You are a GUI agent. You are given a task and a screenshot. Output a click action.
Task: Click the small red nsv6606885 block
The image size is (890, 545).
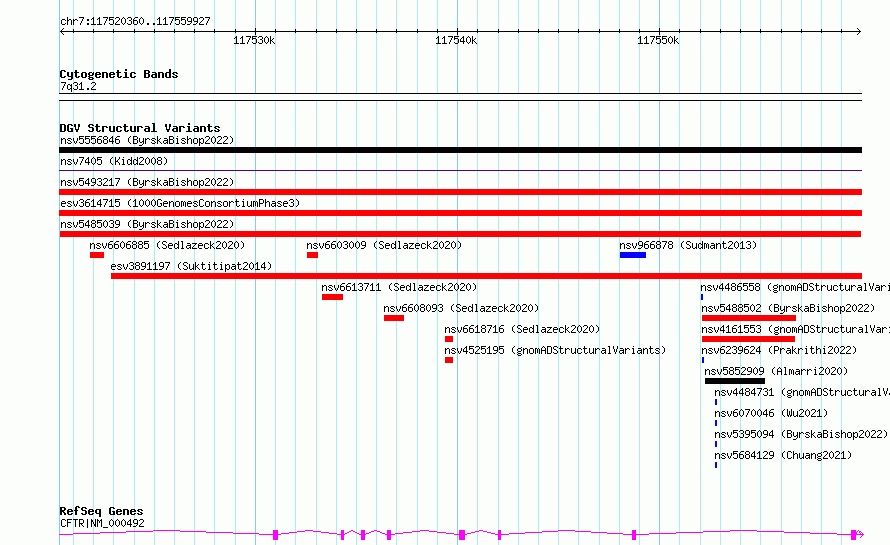tap(96, 255)
